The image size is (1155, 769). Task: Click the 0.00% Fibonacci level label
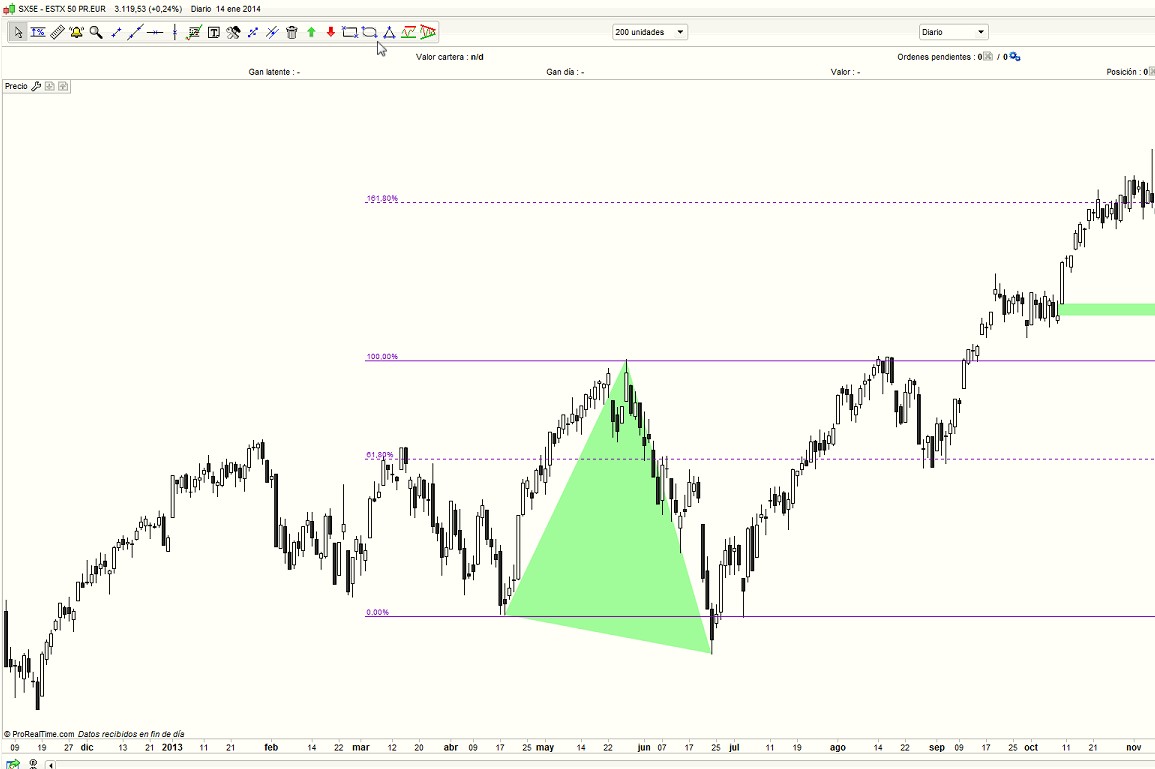[x=377, y=612]
